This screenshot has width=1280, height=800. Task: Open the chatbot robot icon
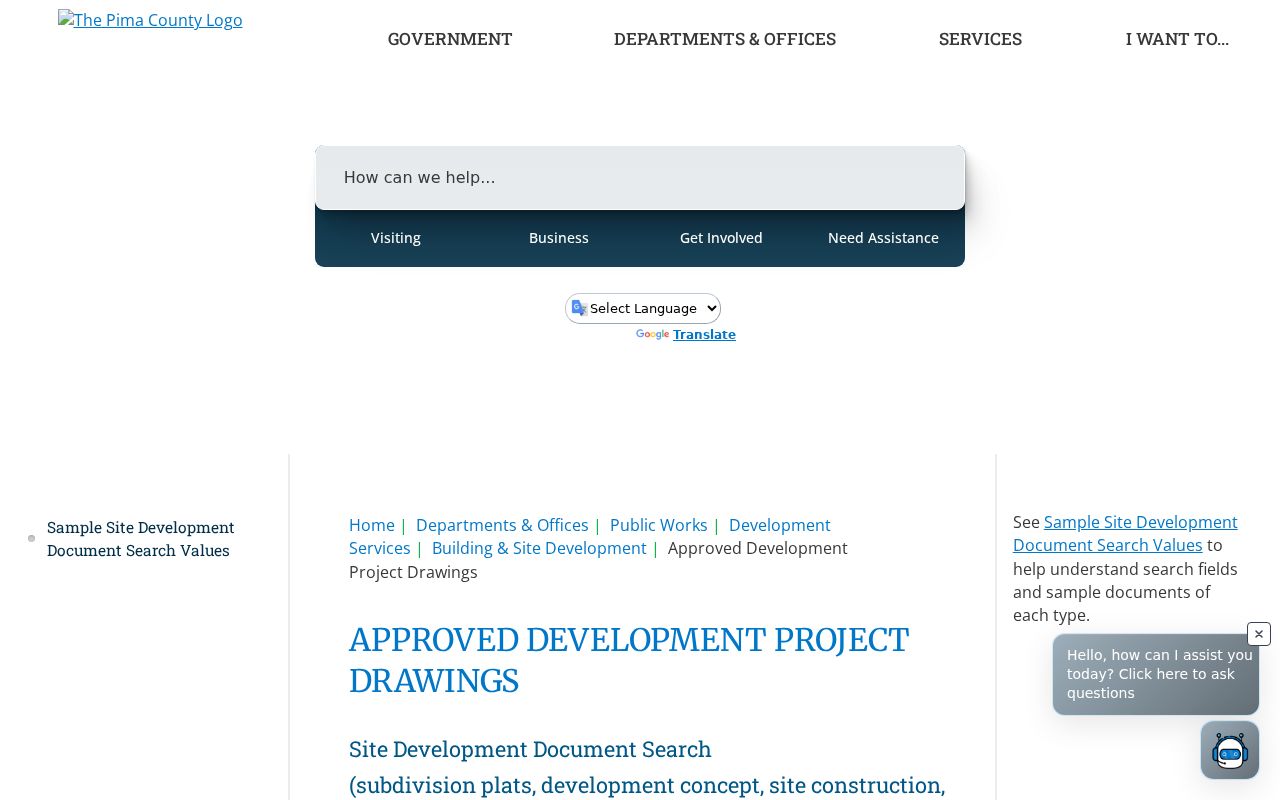click(1230, 750)
